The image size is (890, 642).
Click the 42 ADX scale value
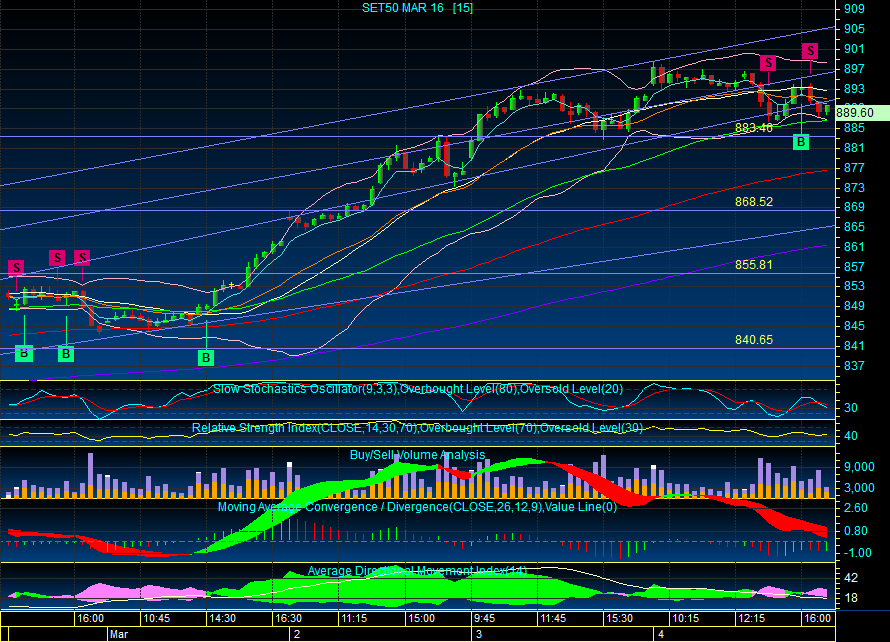[x=851, y=578]
